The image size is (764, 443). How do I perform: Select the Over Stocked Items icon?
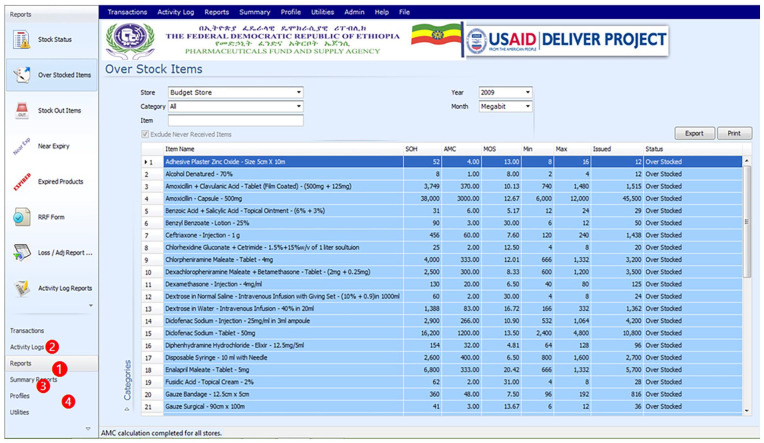(22, 75)
